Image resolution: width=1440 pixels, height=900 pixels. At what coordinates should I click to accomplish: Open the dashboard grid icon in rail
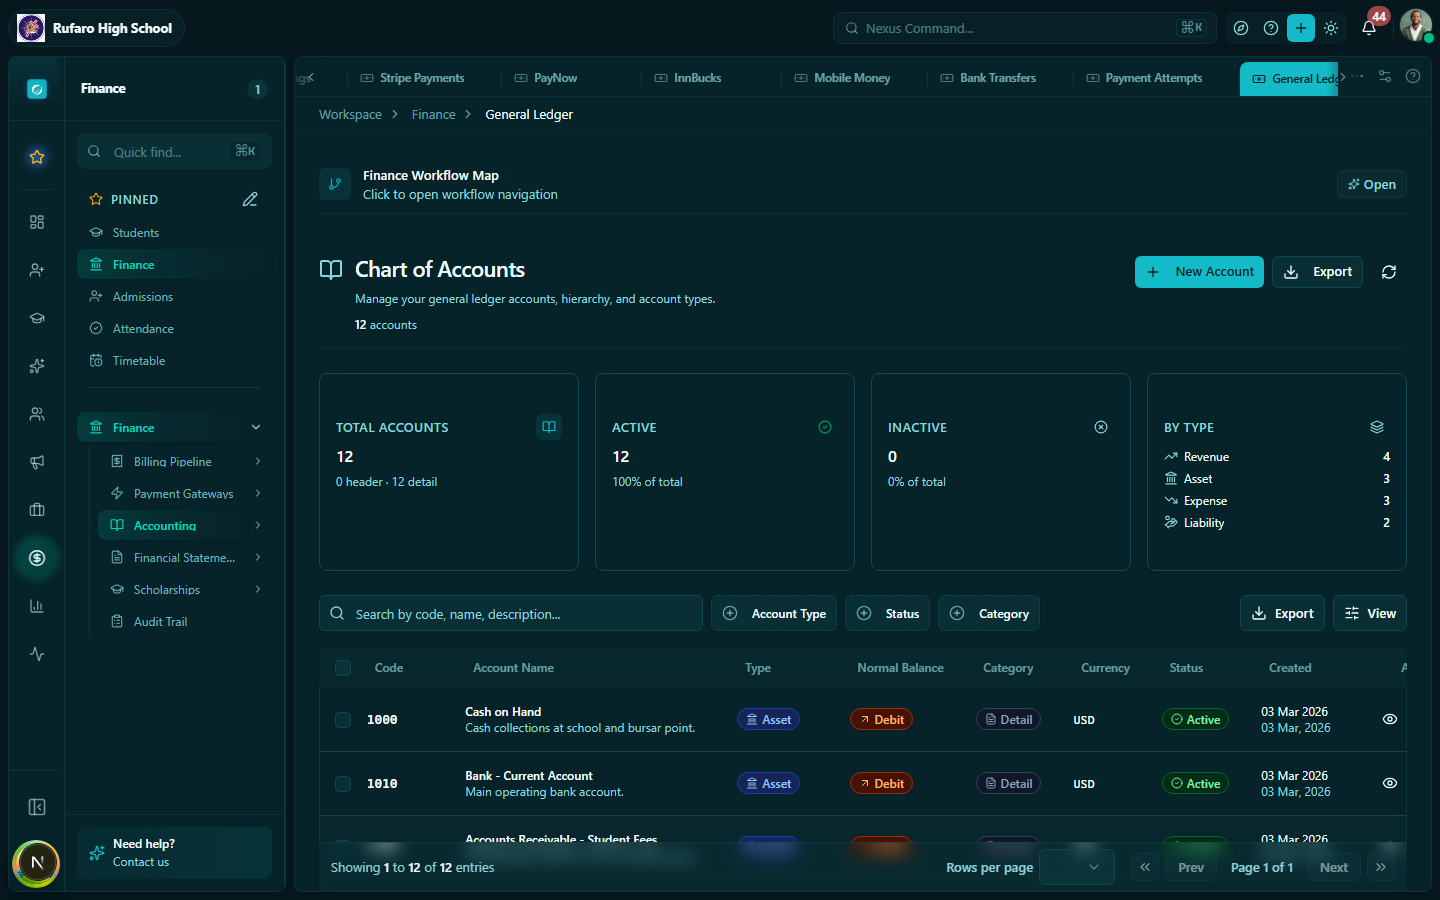pos(37,222)
